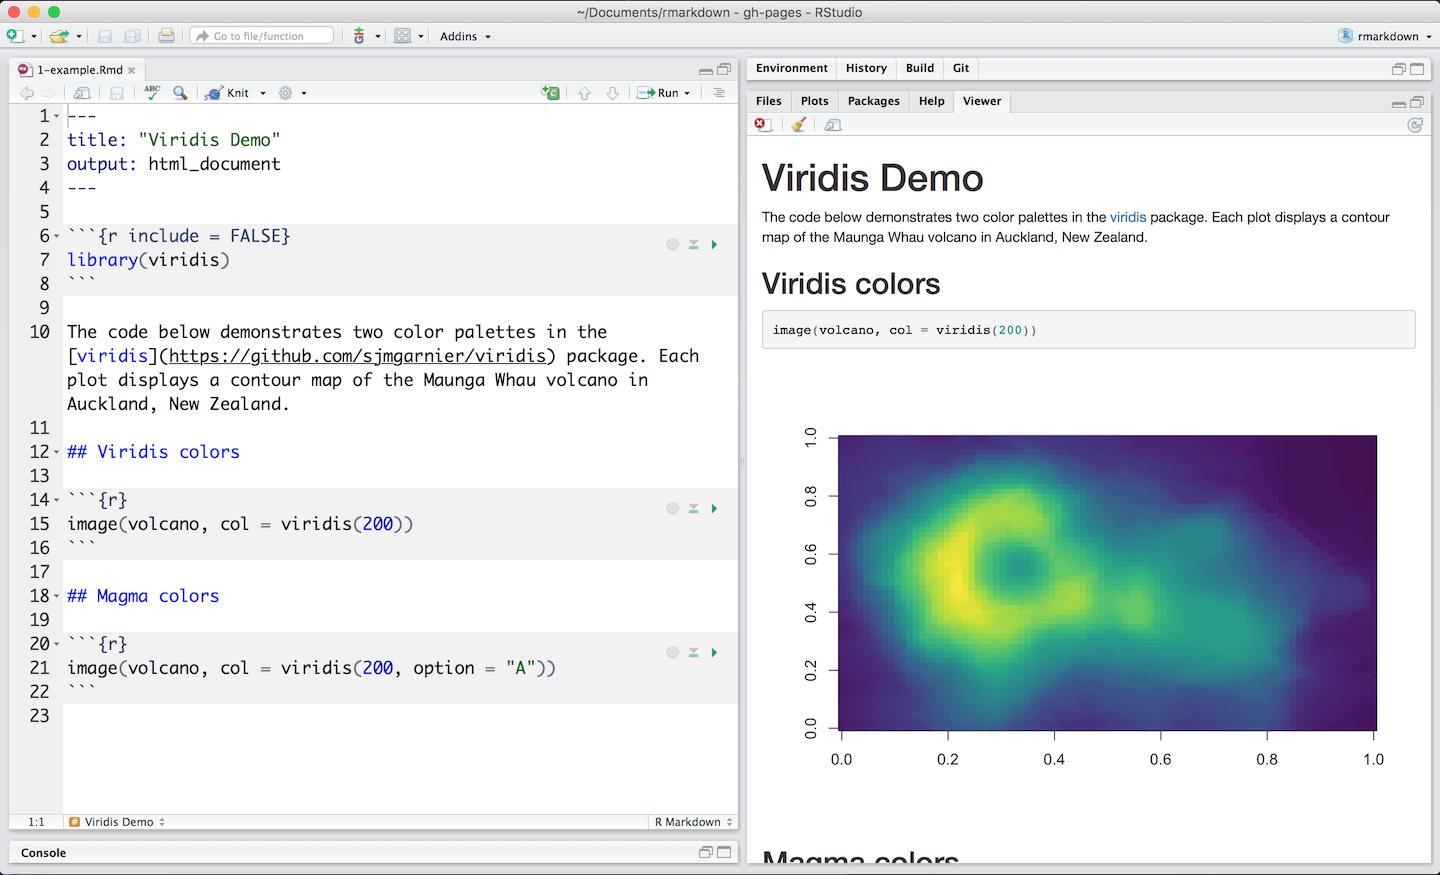
Task: Click the Save All documents icon
Action: [132, 36]
